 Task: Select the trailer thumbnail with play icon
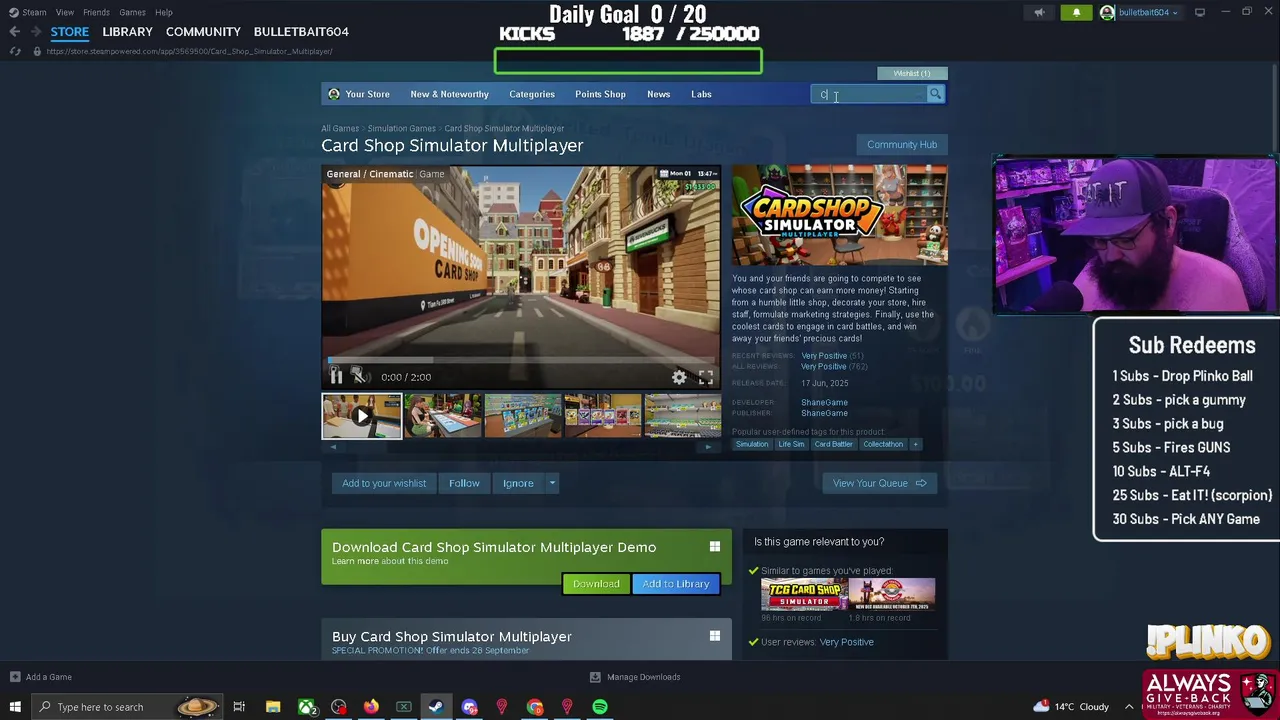(362, 416)
